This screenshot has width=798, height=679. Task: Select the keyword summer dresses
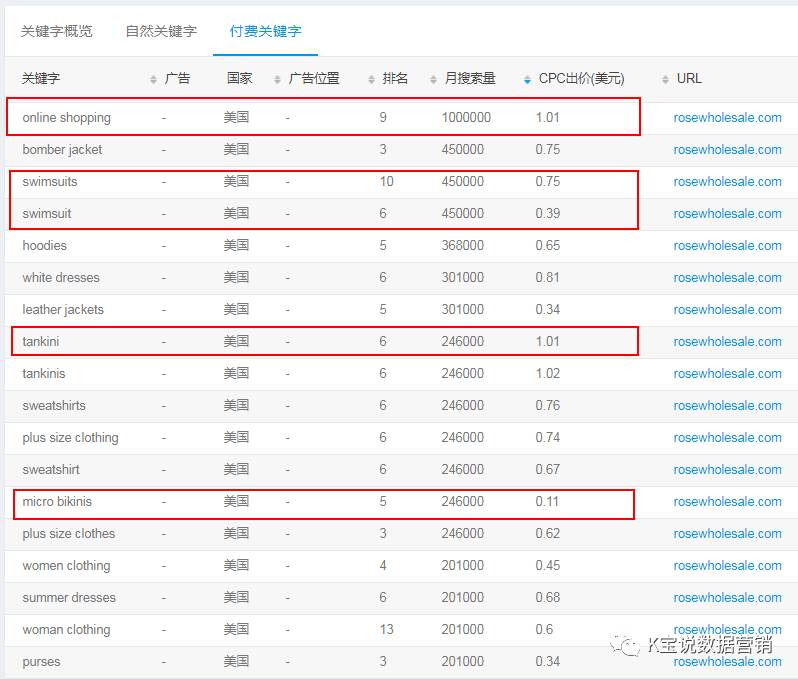click(x=69, y=598)
